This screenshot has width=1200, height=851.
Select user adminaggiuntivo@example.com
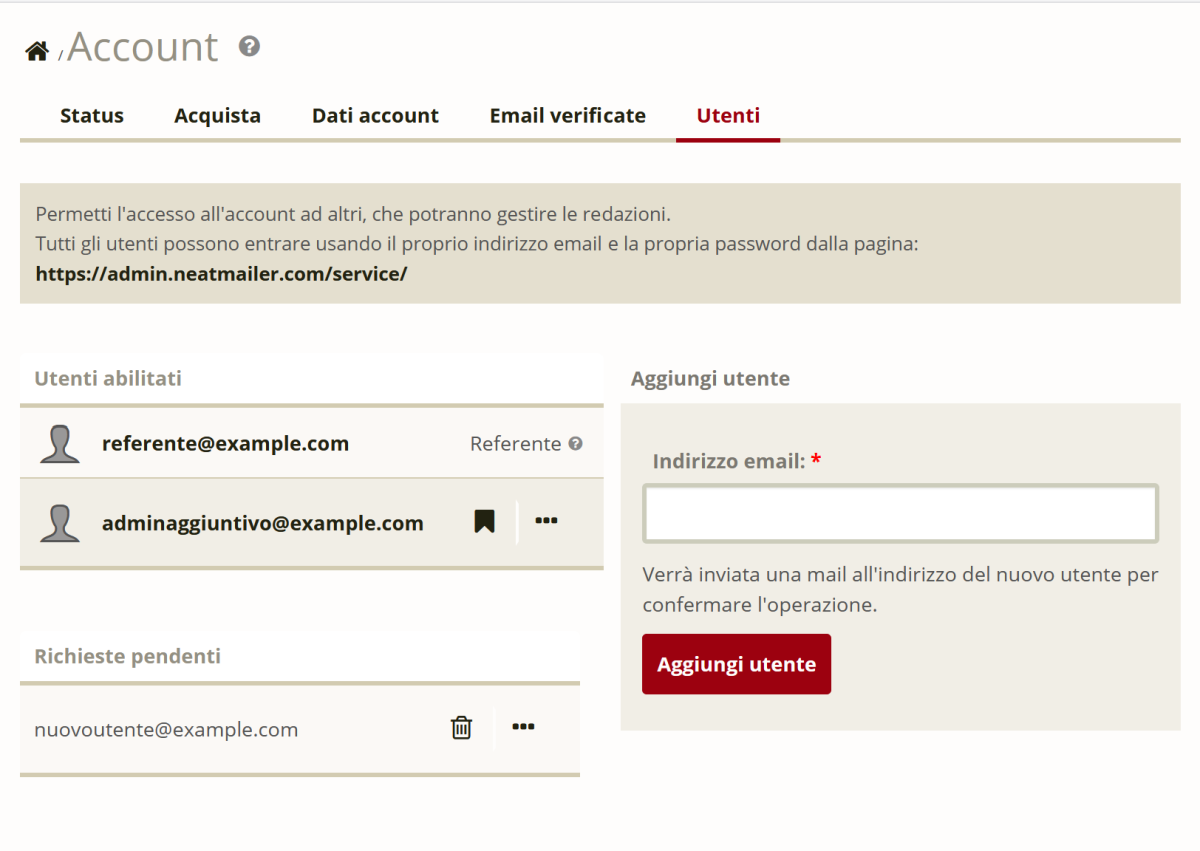click(262, 523)
